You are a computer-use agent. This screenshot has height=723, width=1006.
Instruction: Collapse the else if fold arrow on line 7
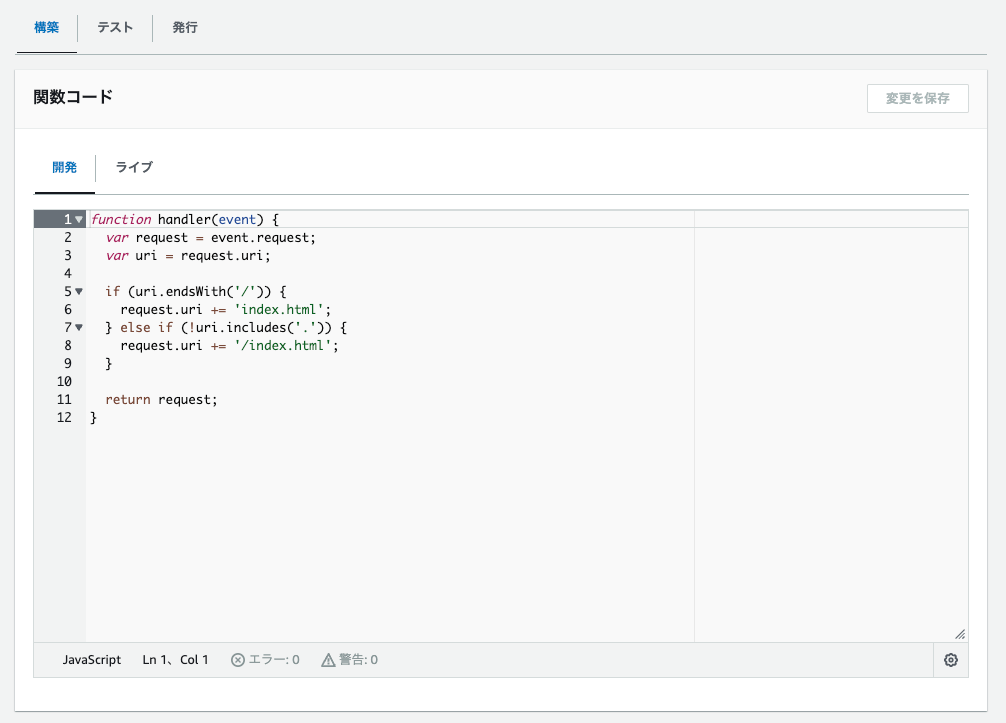point(79,327)
